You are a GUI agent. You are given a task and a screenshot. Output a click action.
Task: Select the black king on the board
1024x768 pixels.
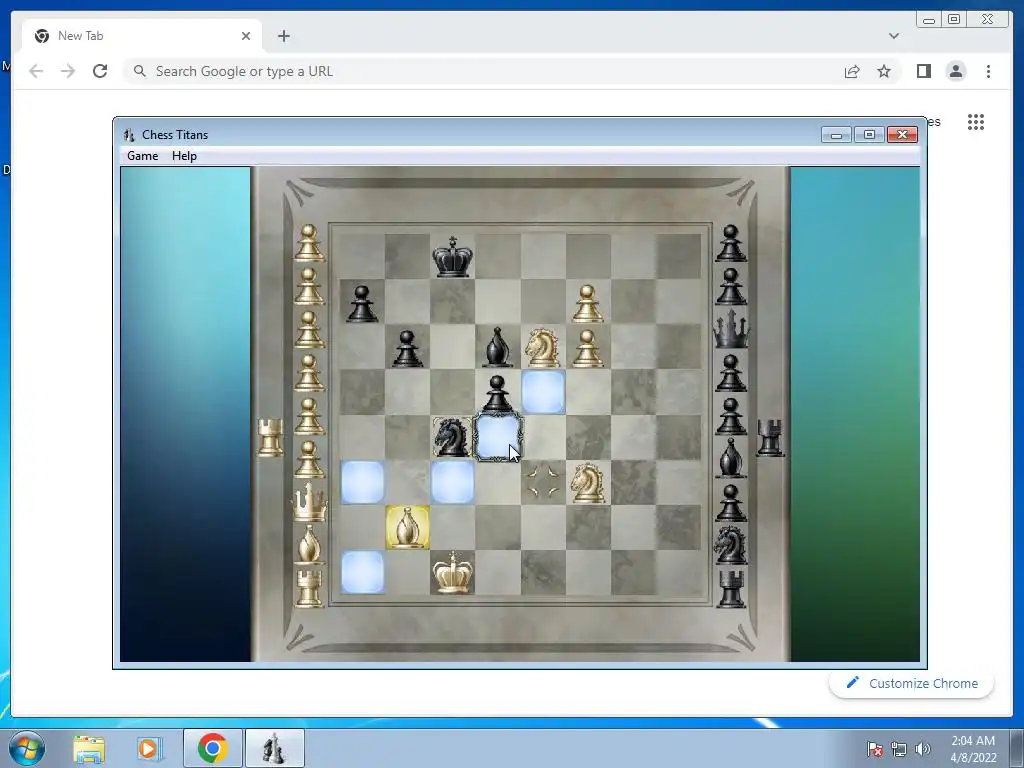pos(453,257)
